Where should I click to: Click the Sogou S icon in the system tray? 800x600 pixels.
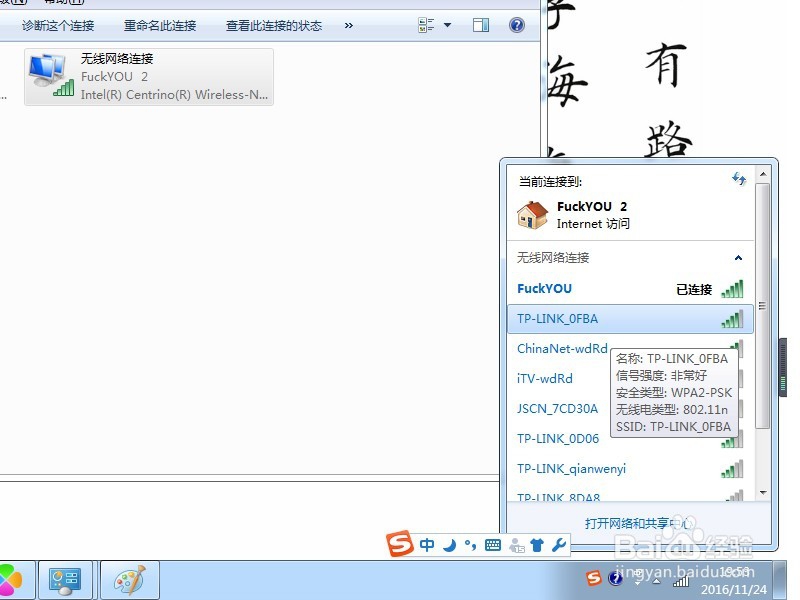(593, 578)
